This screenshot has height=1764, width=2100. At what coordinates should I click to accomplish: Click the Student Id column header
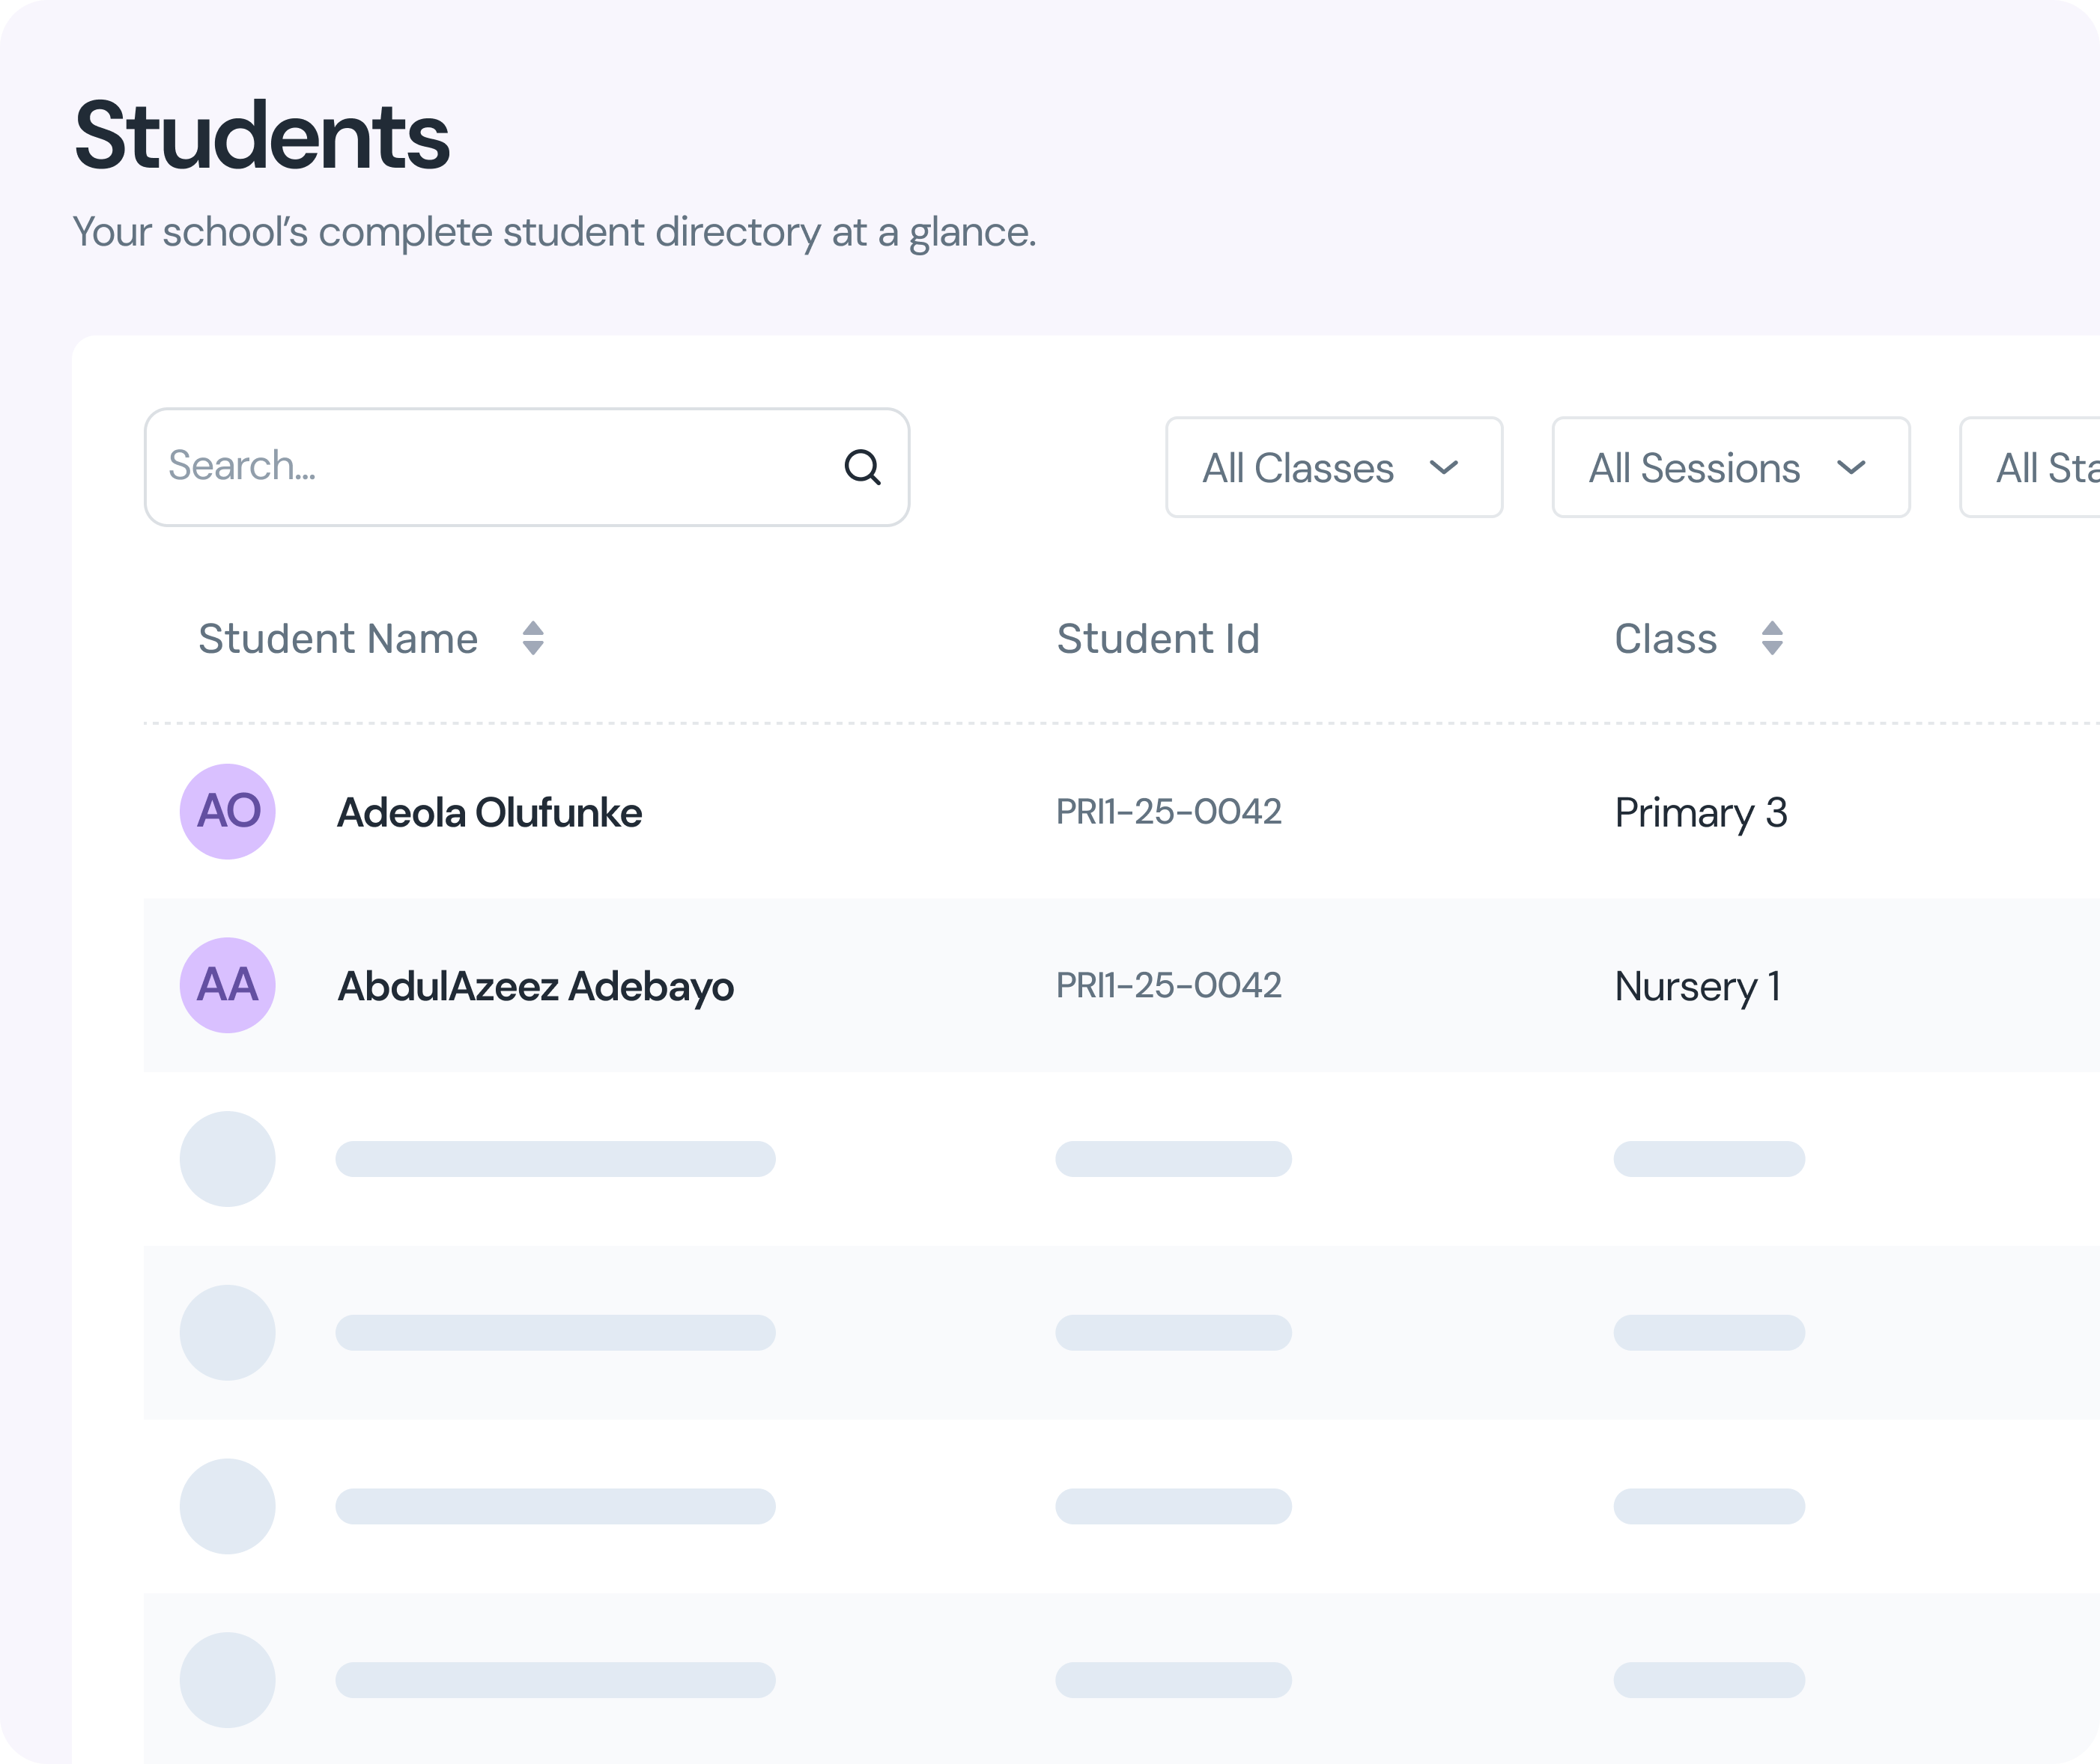pos(1158,638)
